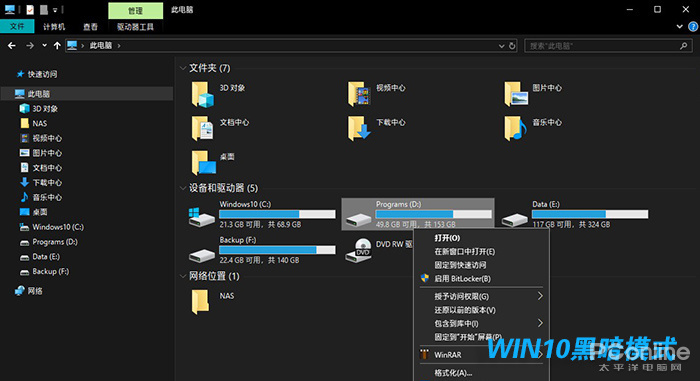Click the search 此电脑 input box
The image size is (700, 381).
tap(608, 46)
